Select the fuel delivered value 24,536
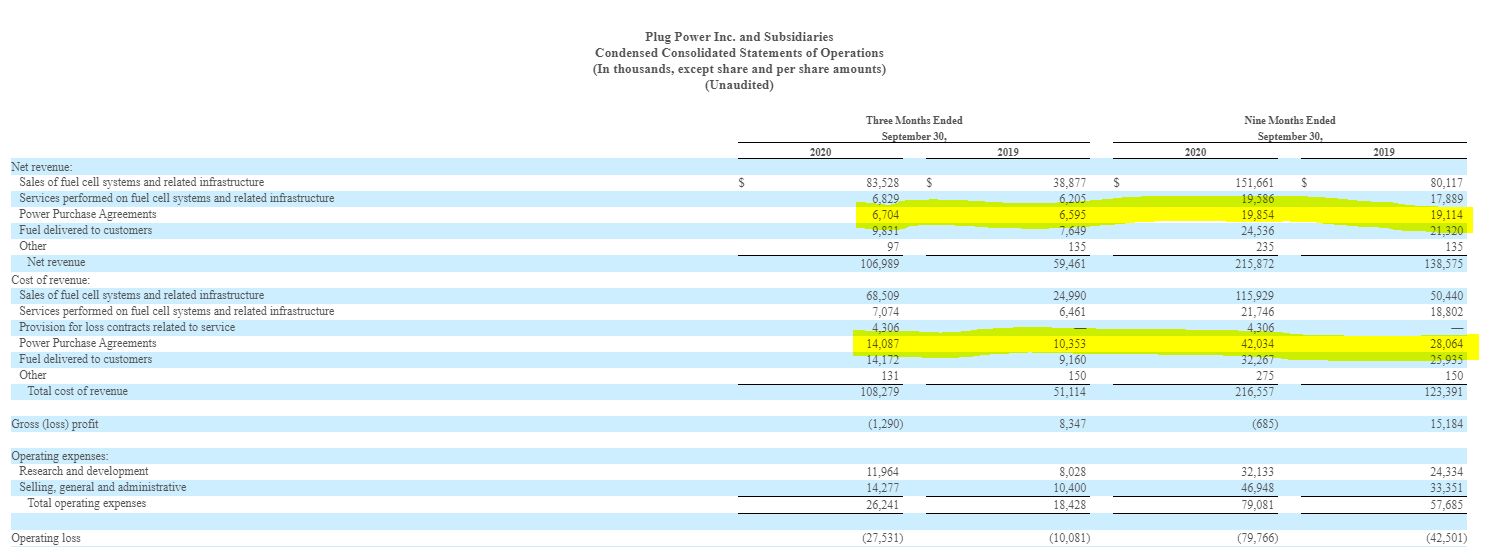 (x=1257, y=230)
